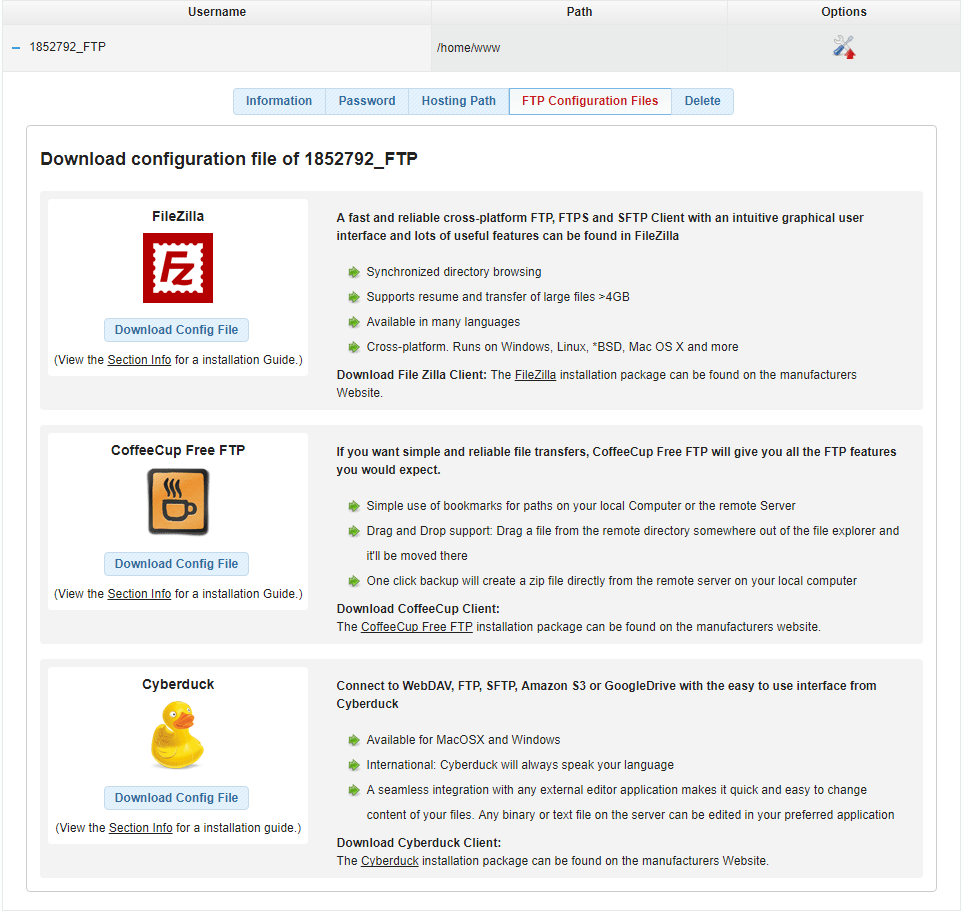
Task: Open Section Info link under CoffeeCup
Action: tap(139, 594)
